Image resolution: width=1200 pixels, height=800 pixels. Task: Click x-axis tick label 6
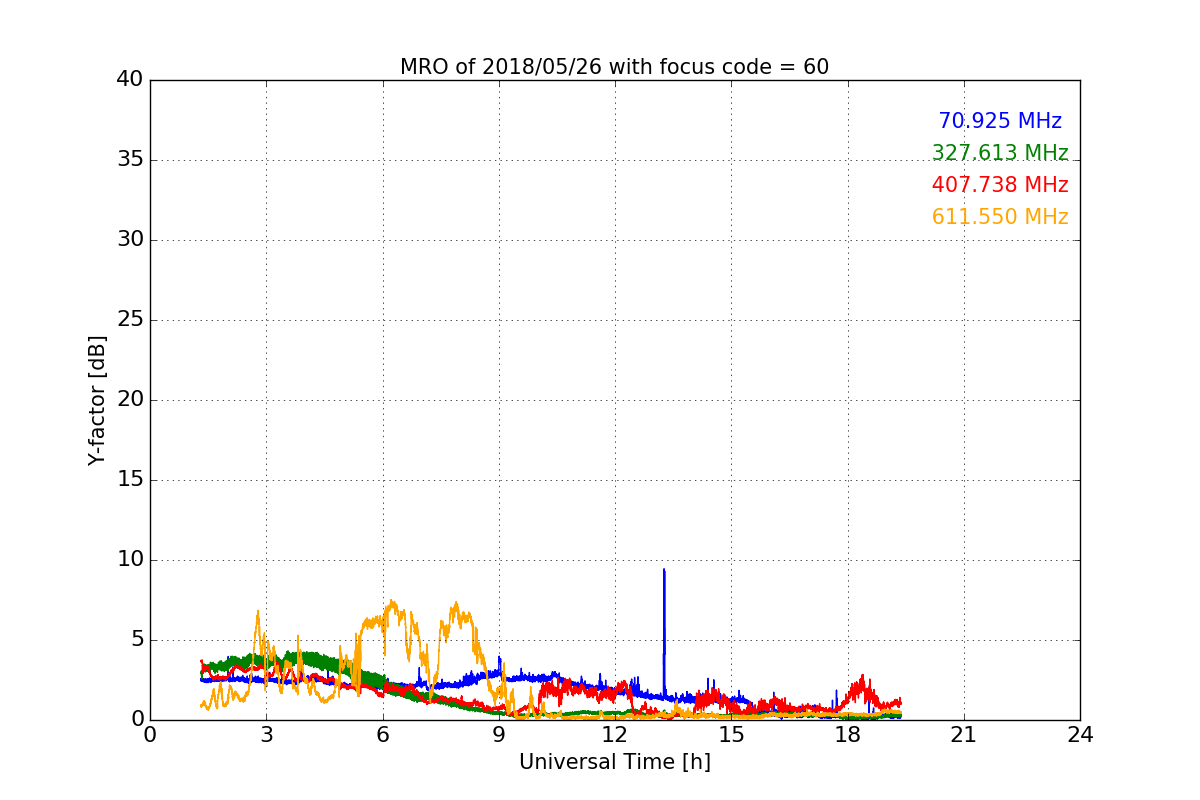(x=382, y=735)
